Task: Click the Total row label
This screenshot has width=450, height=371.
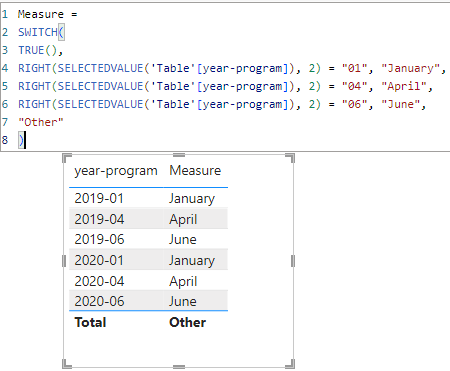Action: (x=90, y=322)
